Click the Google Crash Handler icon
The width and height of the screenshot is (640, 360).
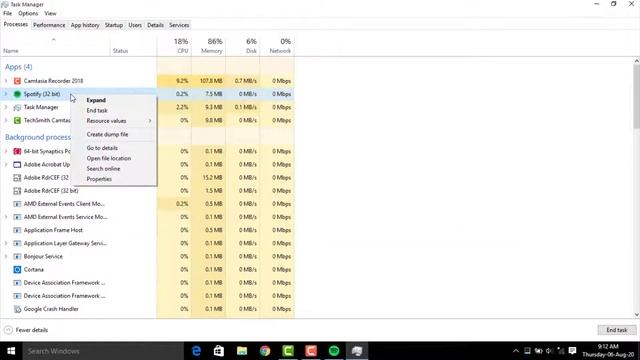coord(17,309)
